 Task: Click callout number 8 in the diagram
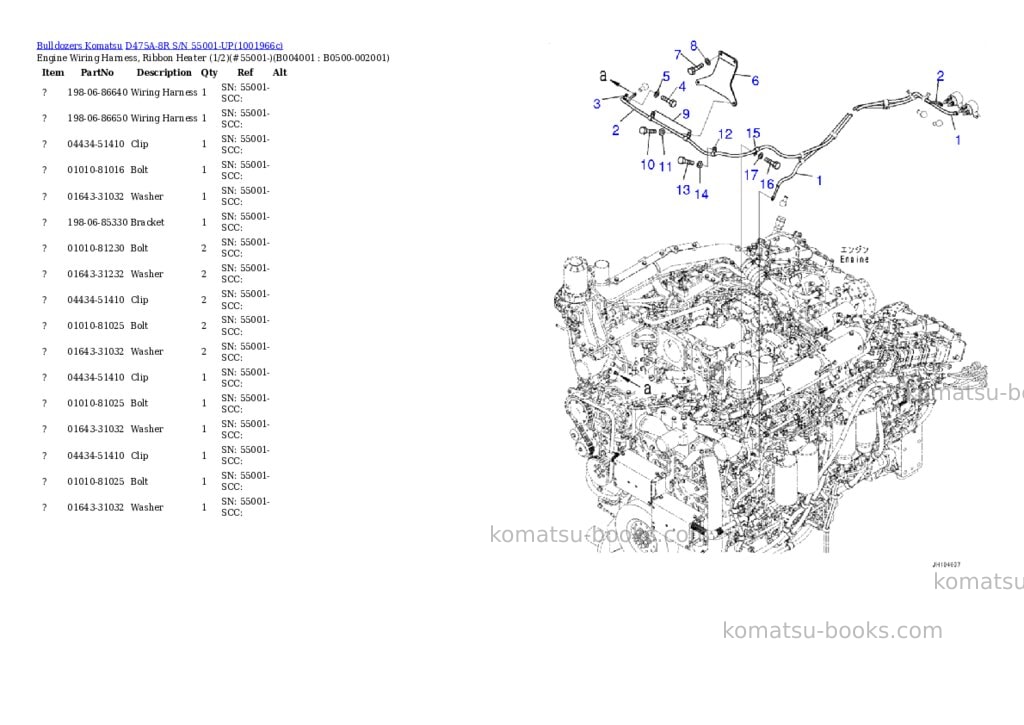tap(694, 46)
